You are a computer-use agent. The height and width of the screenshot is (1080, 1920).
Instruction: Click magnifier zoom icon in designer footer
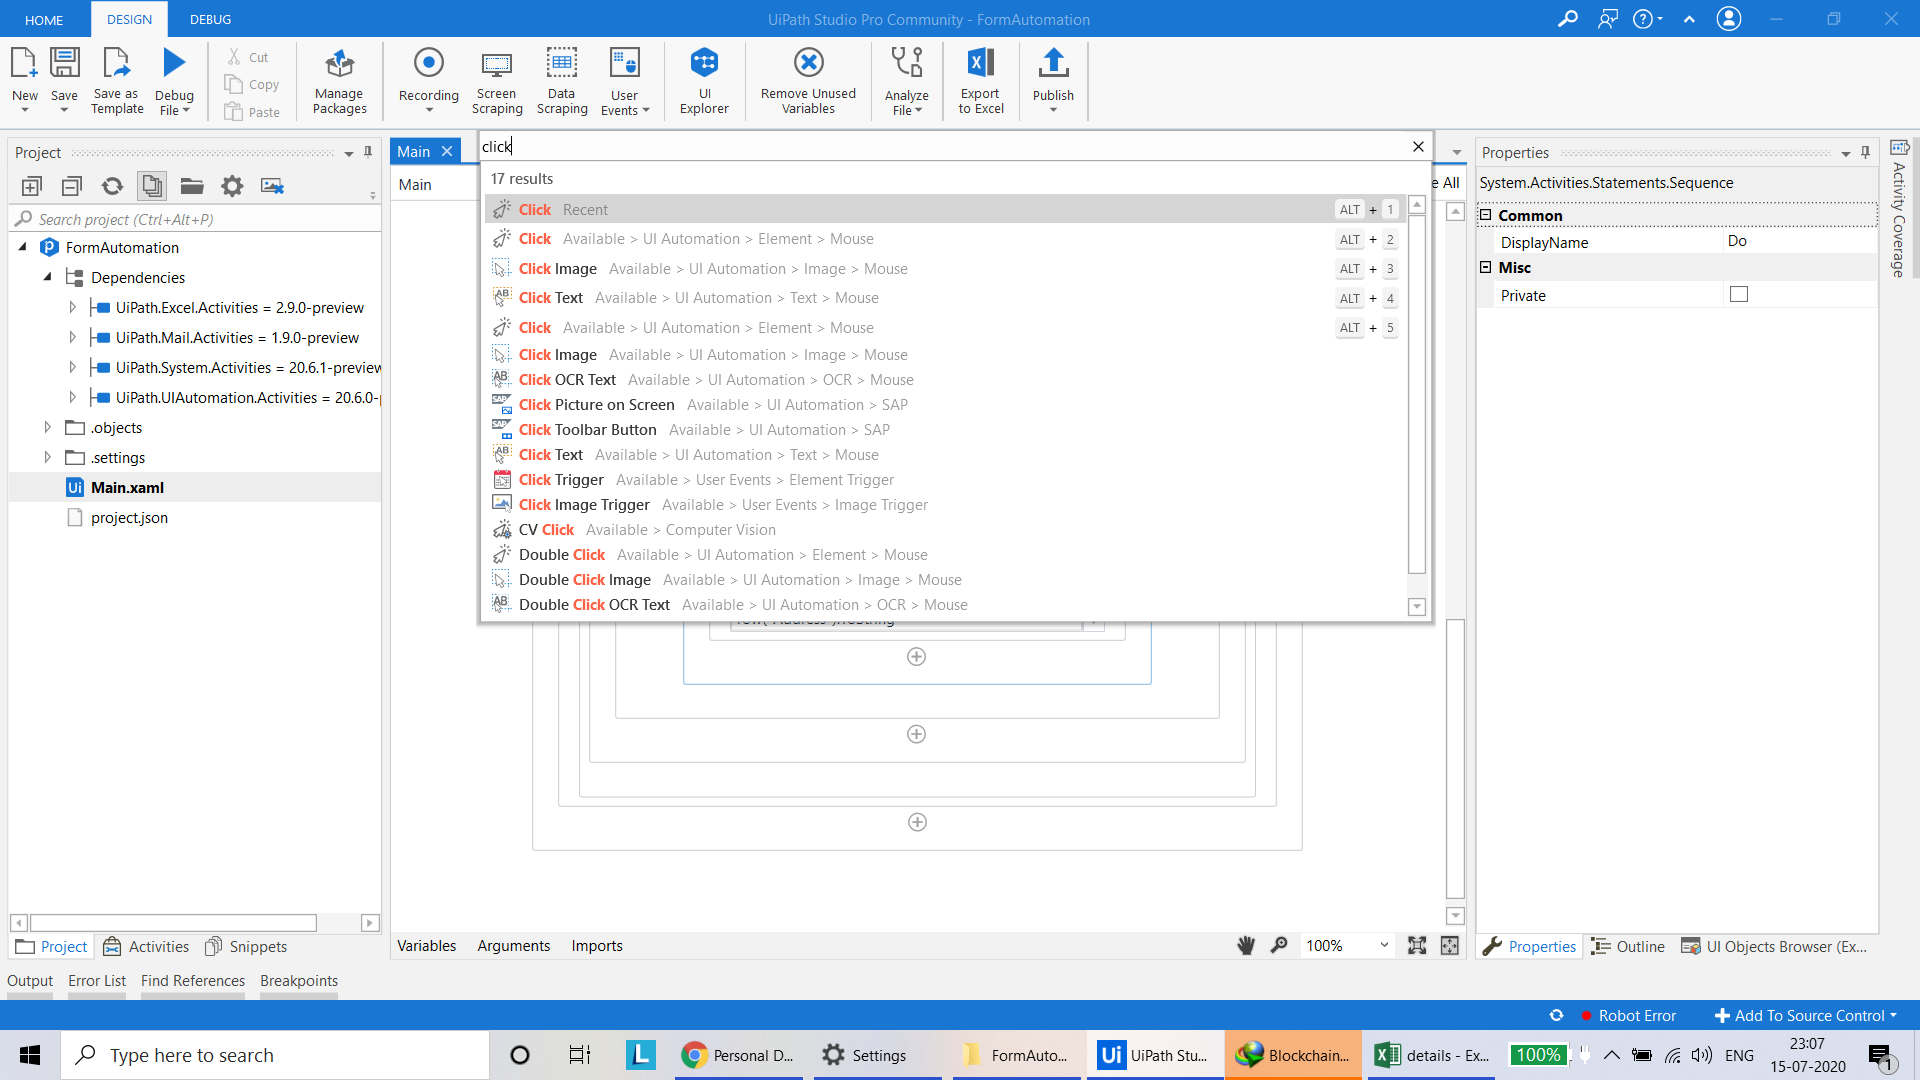tap(1279, 946)
